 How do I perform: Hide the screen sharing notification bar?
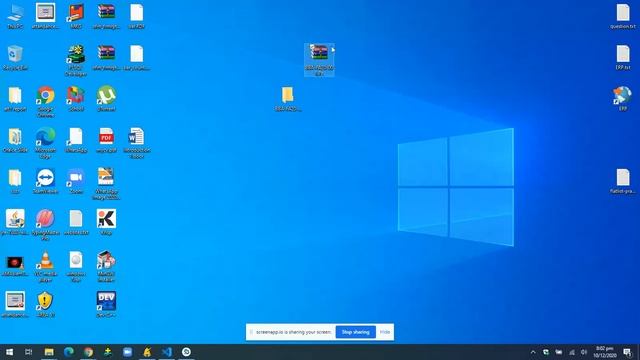(385, 332)
